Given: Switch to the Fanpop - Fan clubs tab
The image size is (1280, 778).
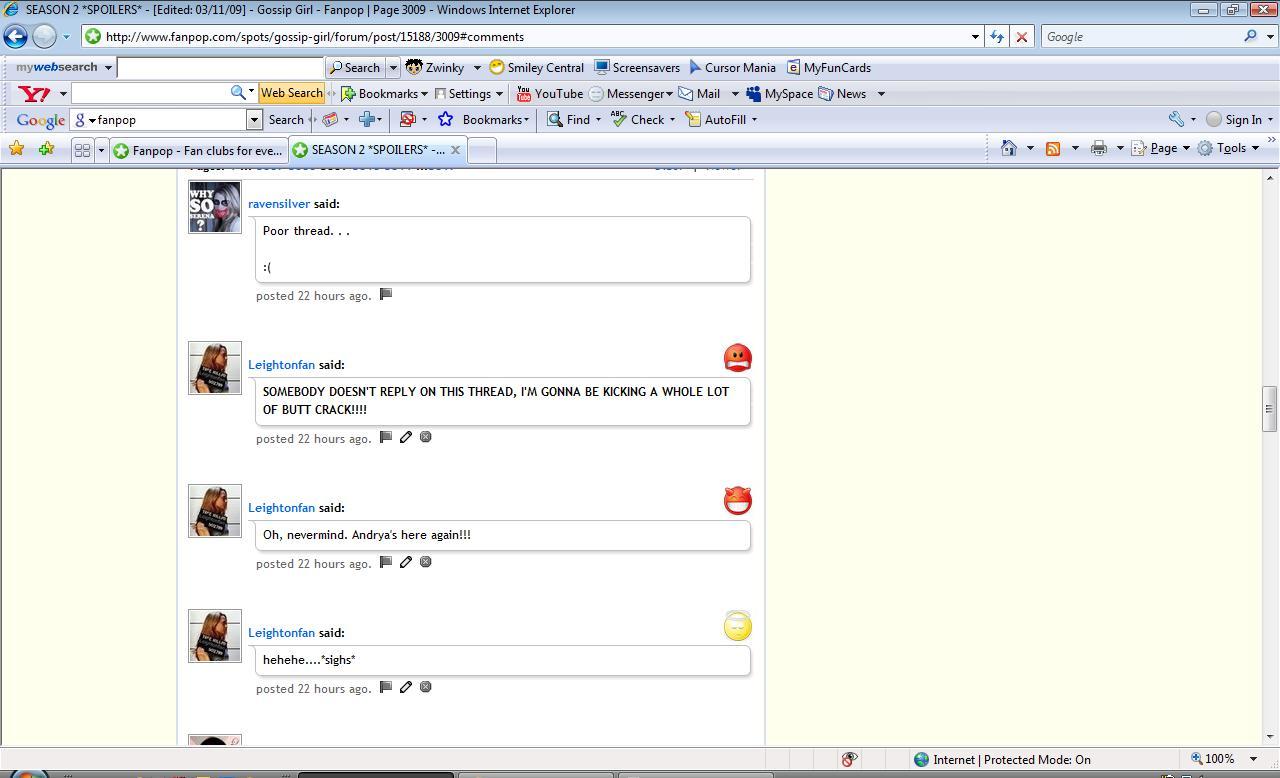Looking at the screenshot, I should [198, 150].
